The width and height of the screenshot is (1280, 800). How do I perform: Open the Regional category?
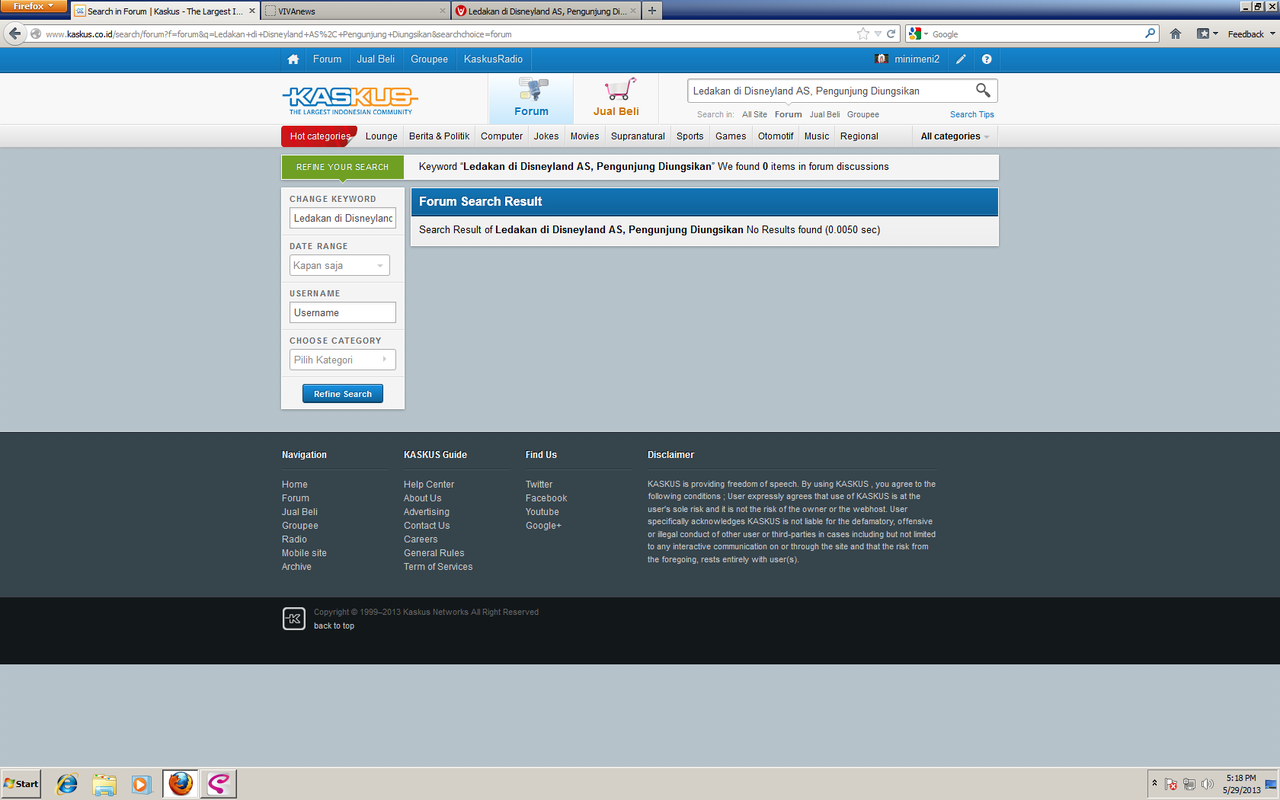pos(859,136)
